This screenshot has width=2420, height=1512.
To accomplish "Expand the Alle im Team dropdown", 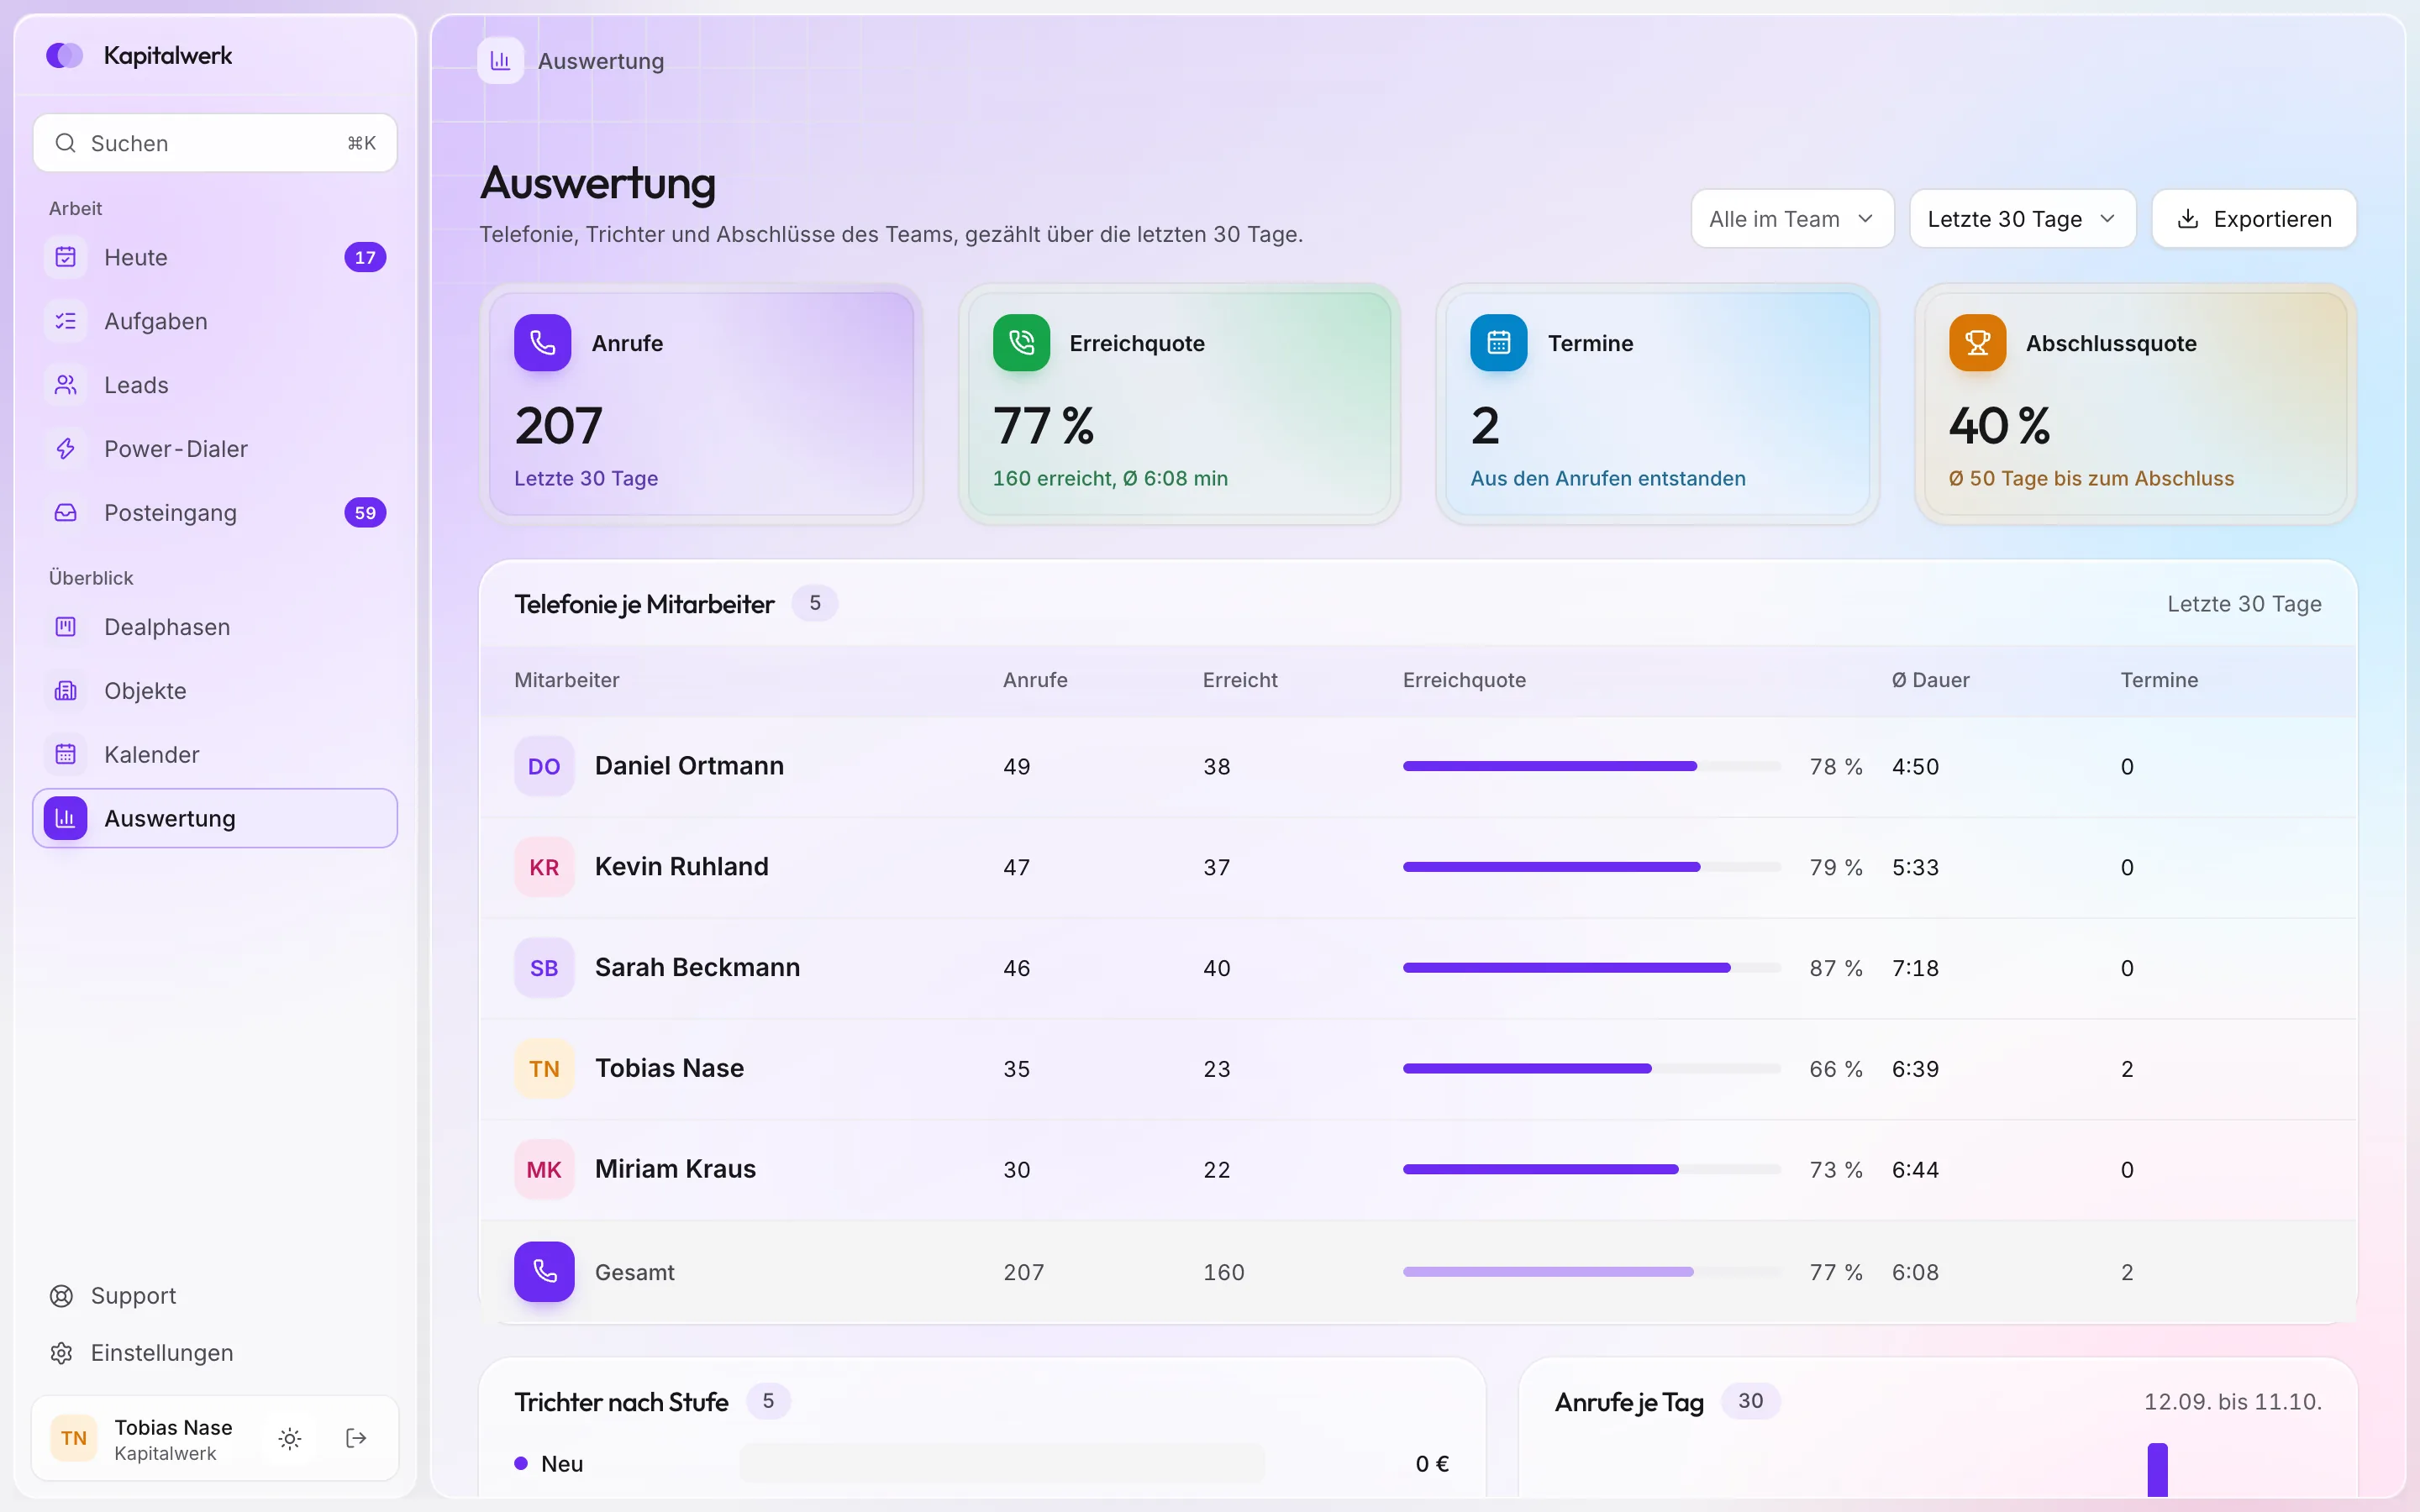I will click(1792, 219).
